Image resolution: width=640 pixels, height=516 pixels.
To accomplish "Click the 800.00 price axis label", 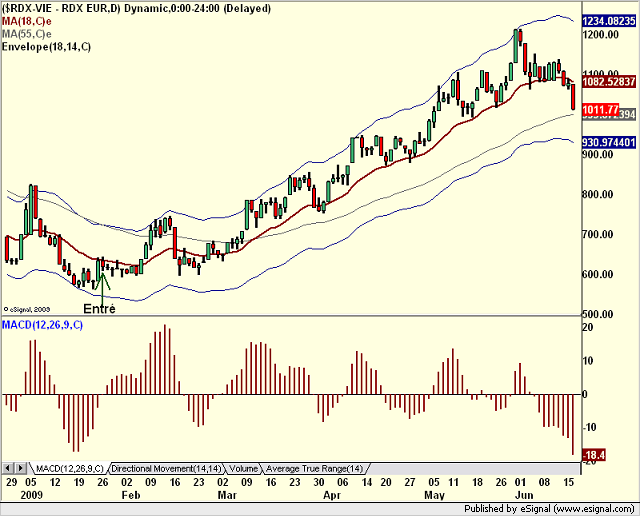I will (x=598, y=194).
